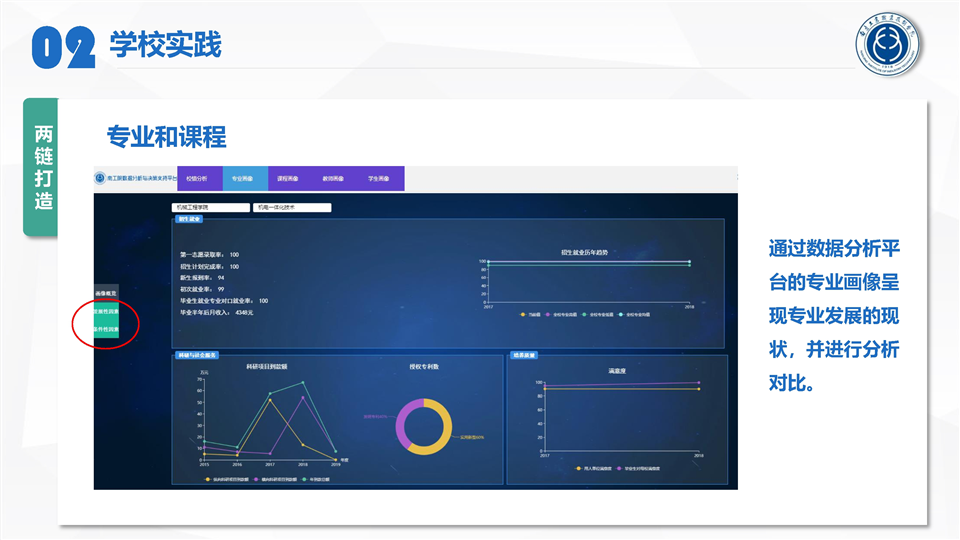Click the purple 2018 endpoint in the 满意度 chart
Viewport: 960px width, 540px height.
click(x=699, y=383)
